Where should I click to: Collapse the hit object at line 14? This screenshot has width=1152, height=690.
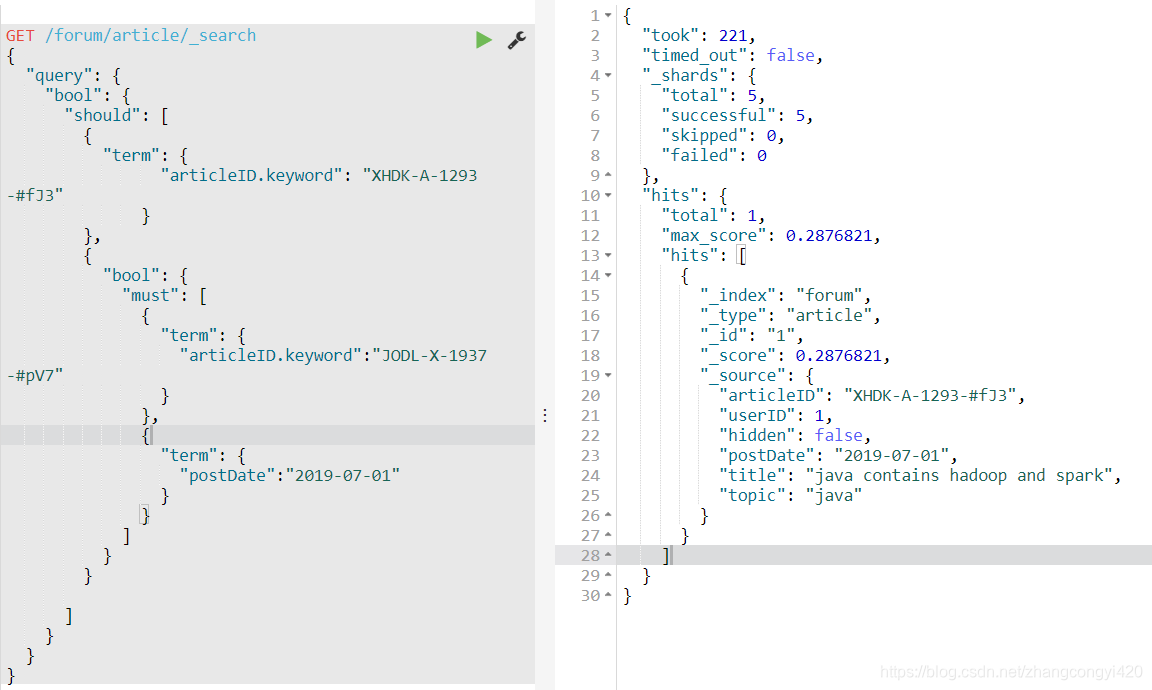click(x=606, y=275)
